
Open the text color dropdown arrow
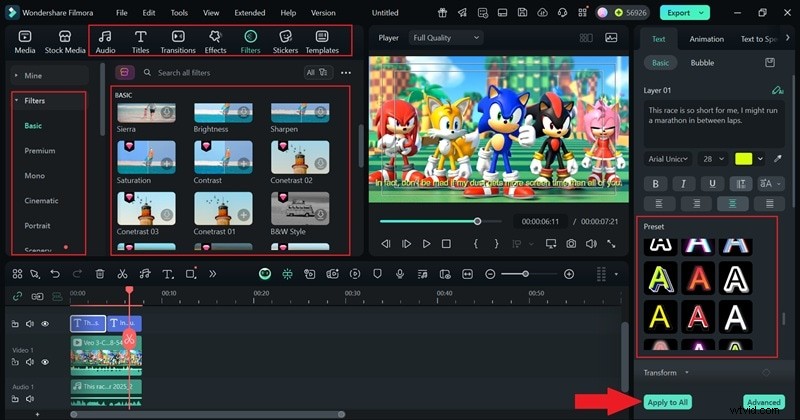pyautogui.click(x=760, y=159)
